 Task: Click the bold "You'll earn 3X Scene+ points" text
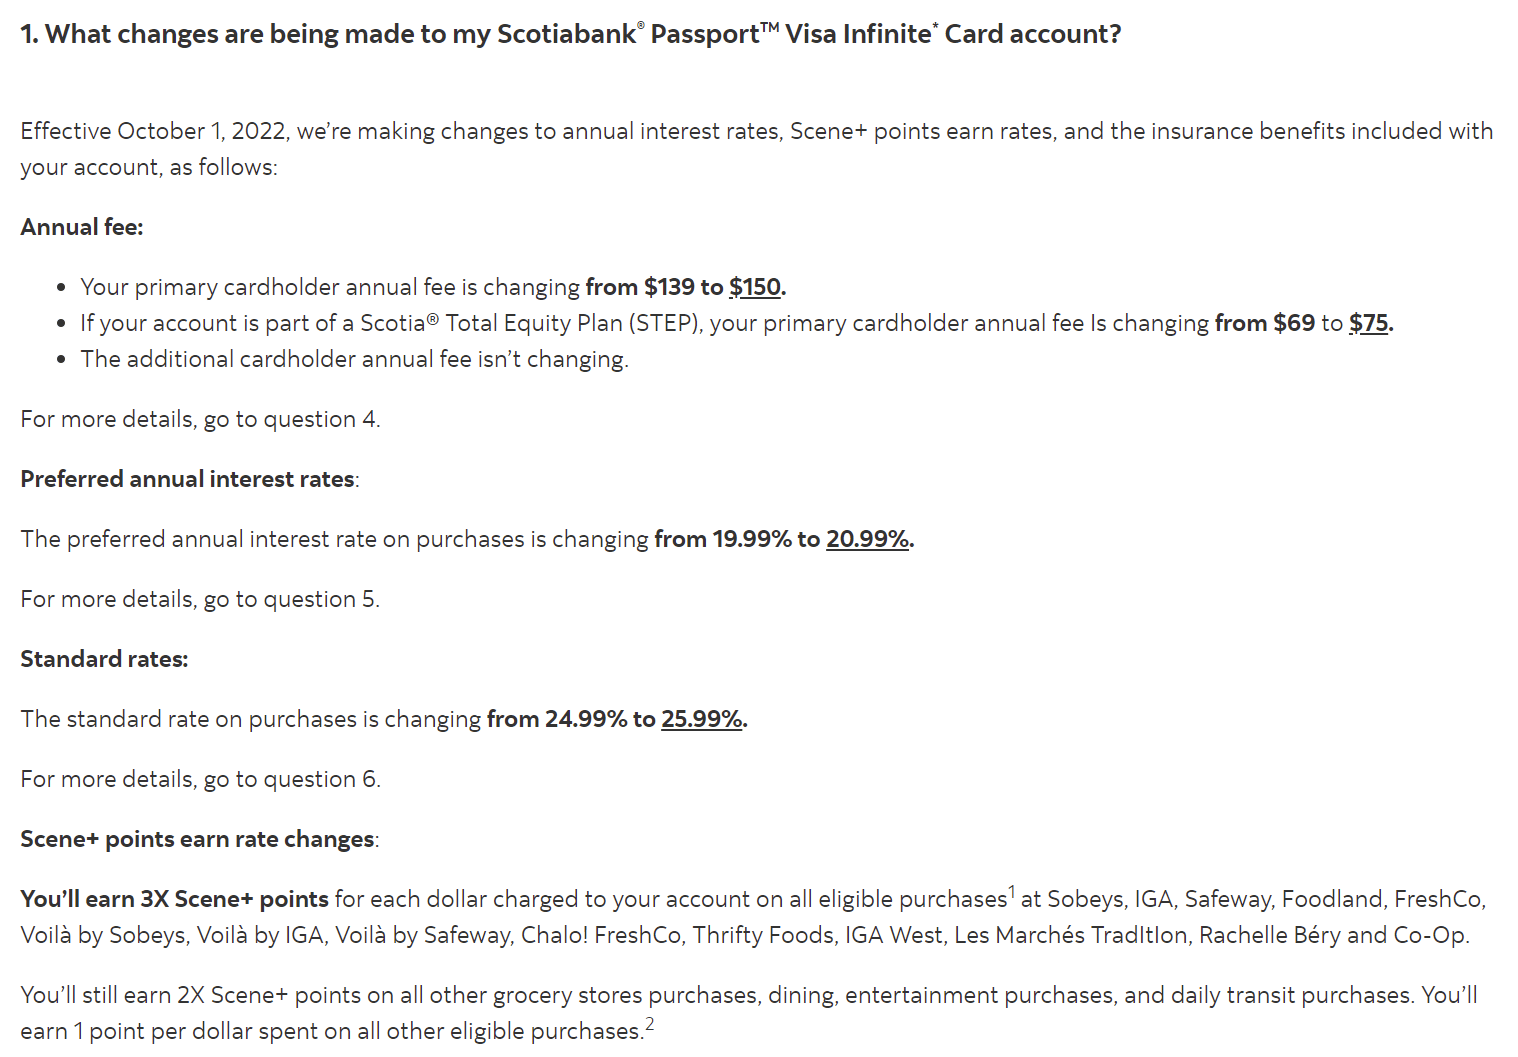pos(174,899)
